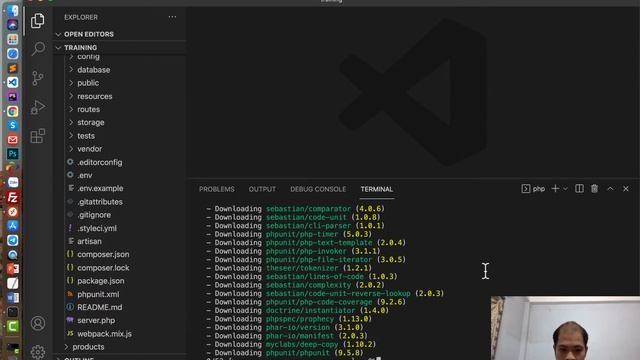Open the Source Control view
The image size is (640, 360).
coord(38,78)
